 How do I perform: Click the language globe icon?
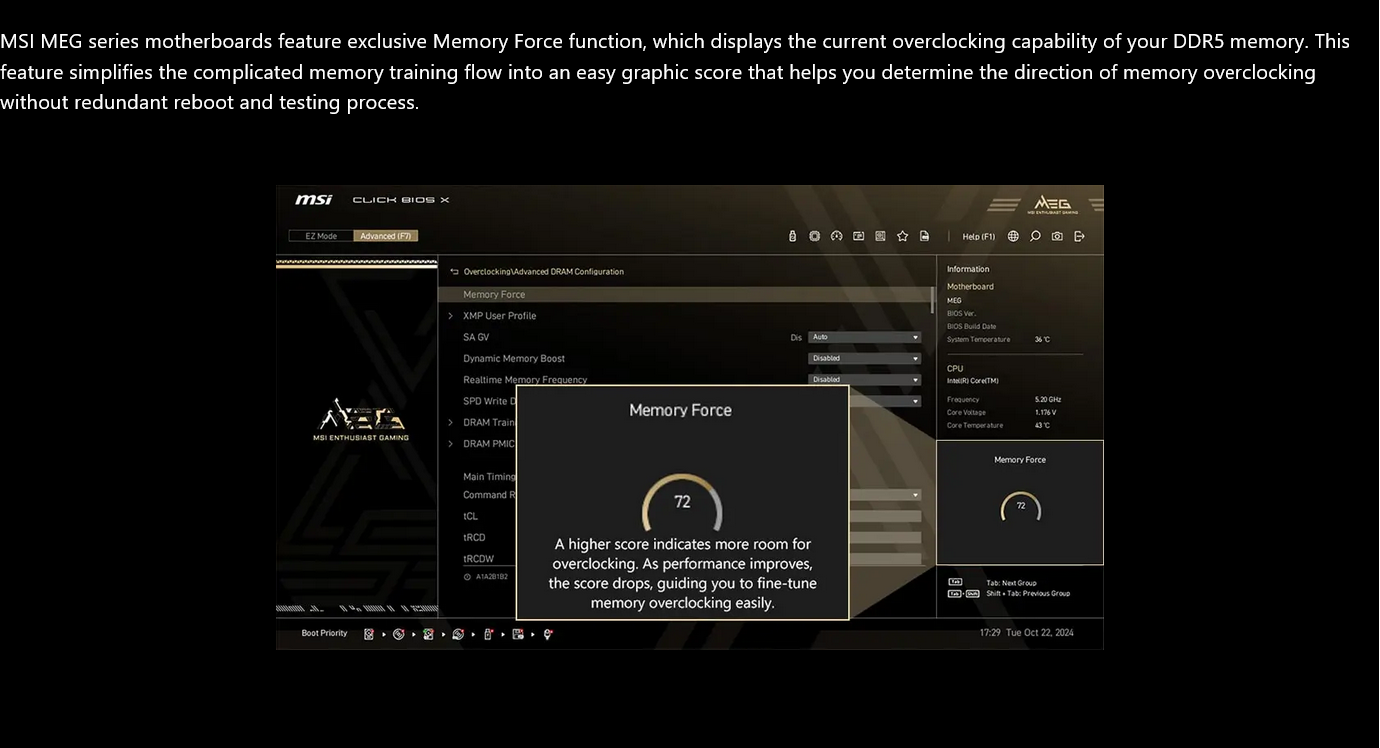[1013, 237]
